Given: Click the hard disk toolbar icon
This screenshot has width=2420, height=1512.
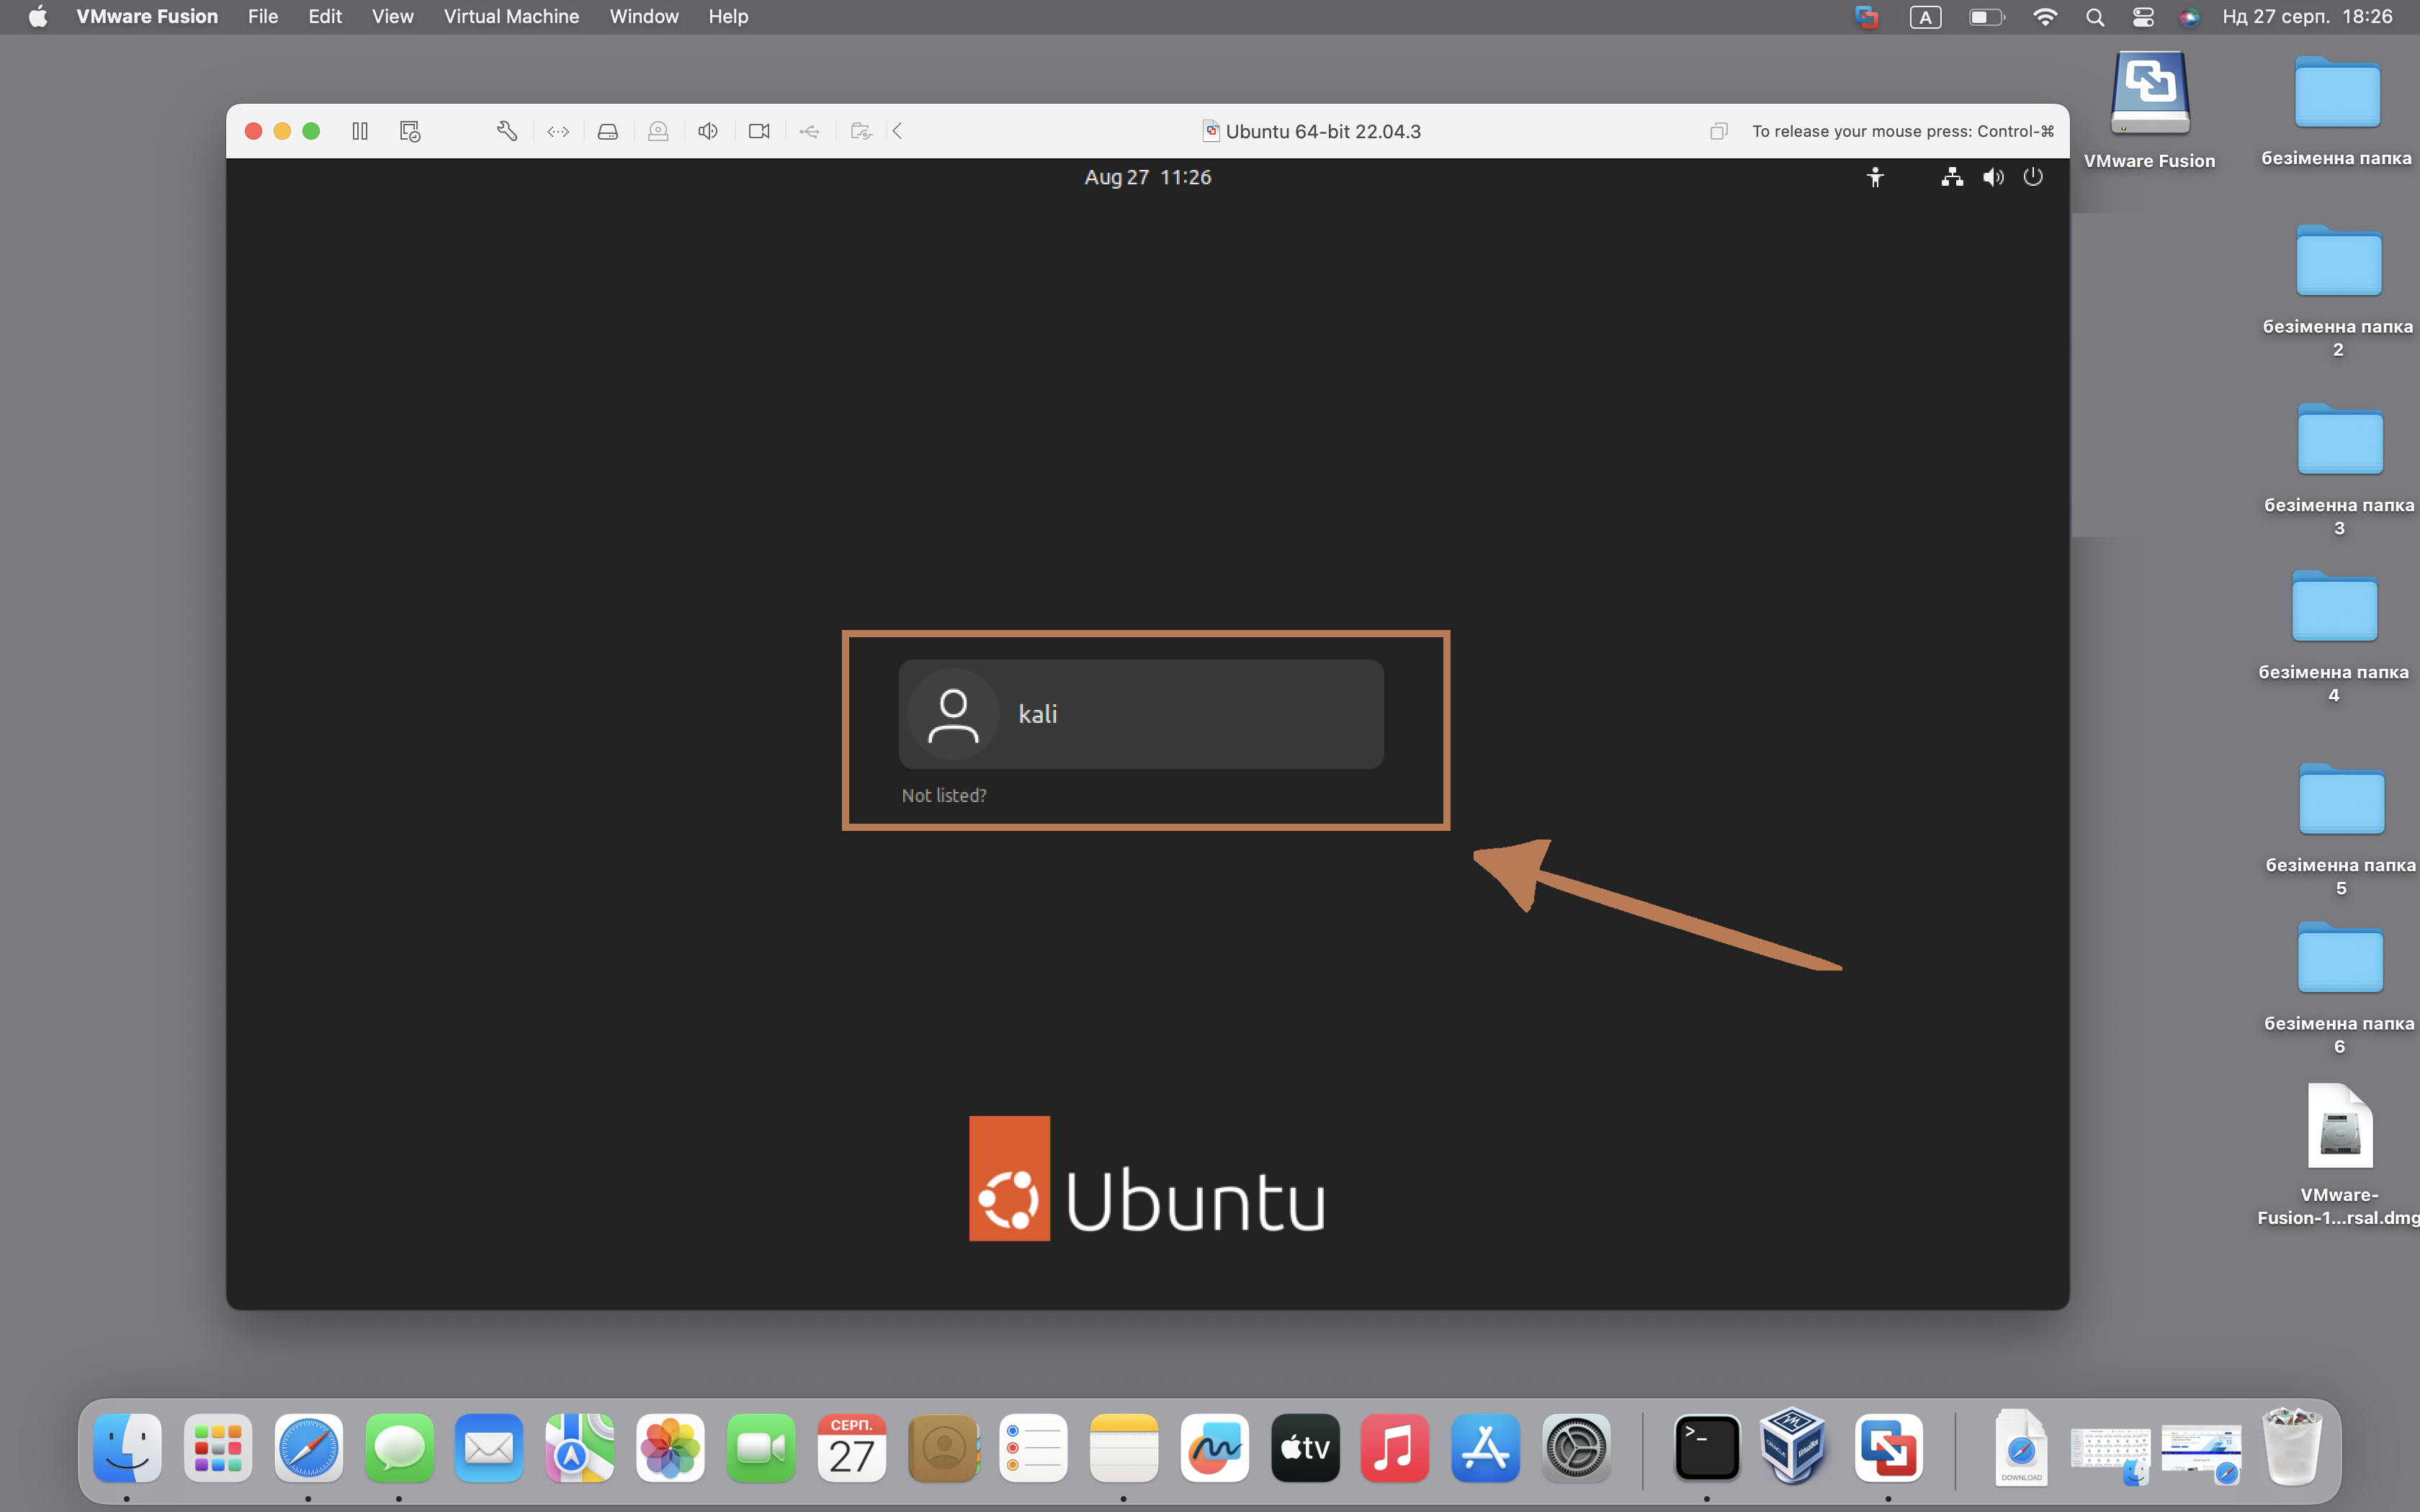Looking at the screenshot, I should 608,131.
